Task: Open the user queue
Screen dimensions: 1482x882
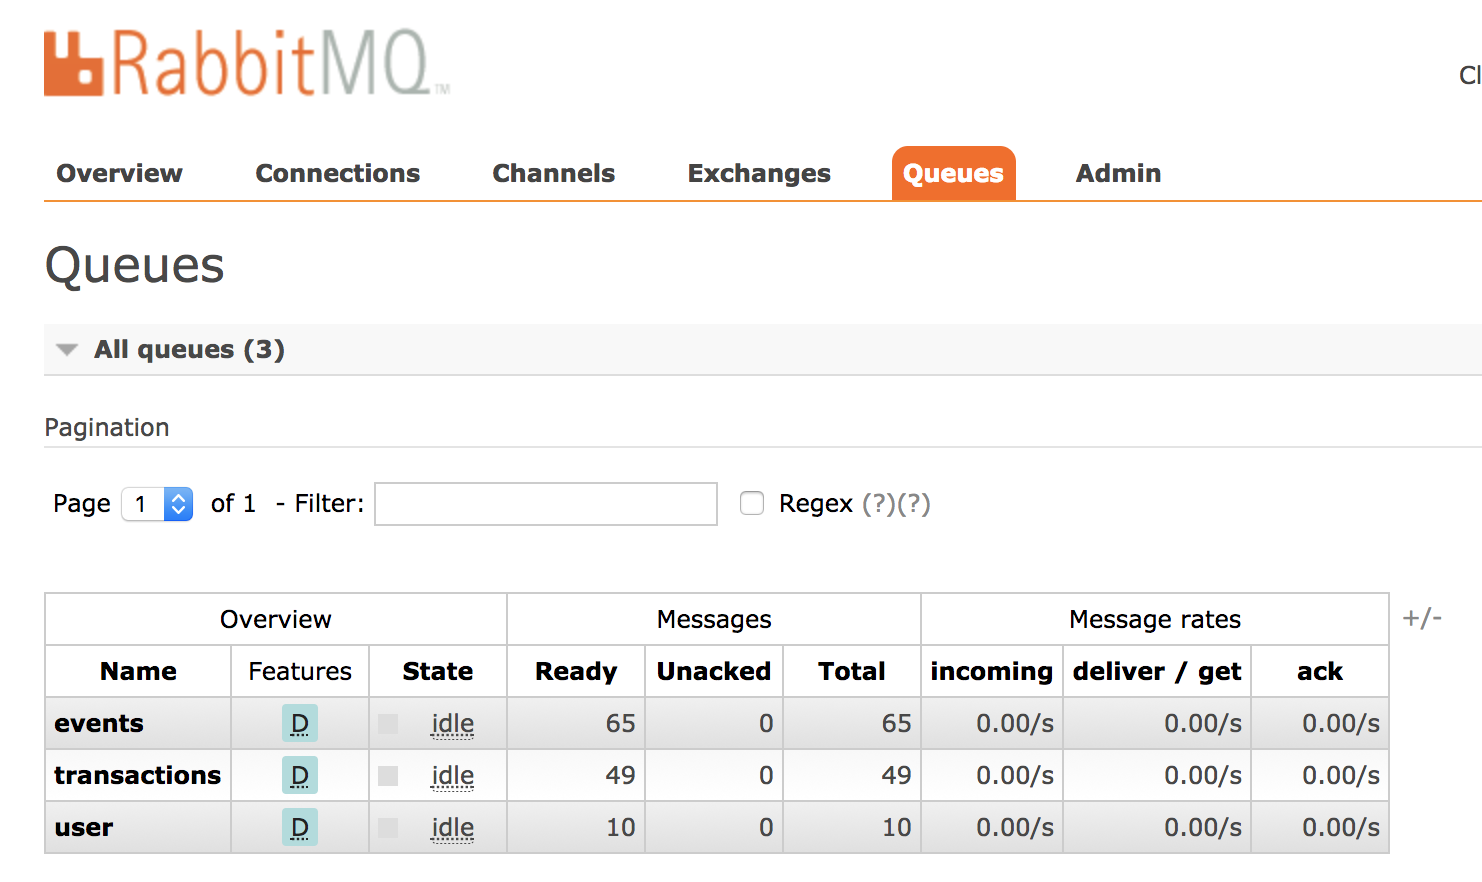Action: tap(84, 827)
